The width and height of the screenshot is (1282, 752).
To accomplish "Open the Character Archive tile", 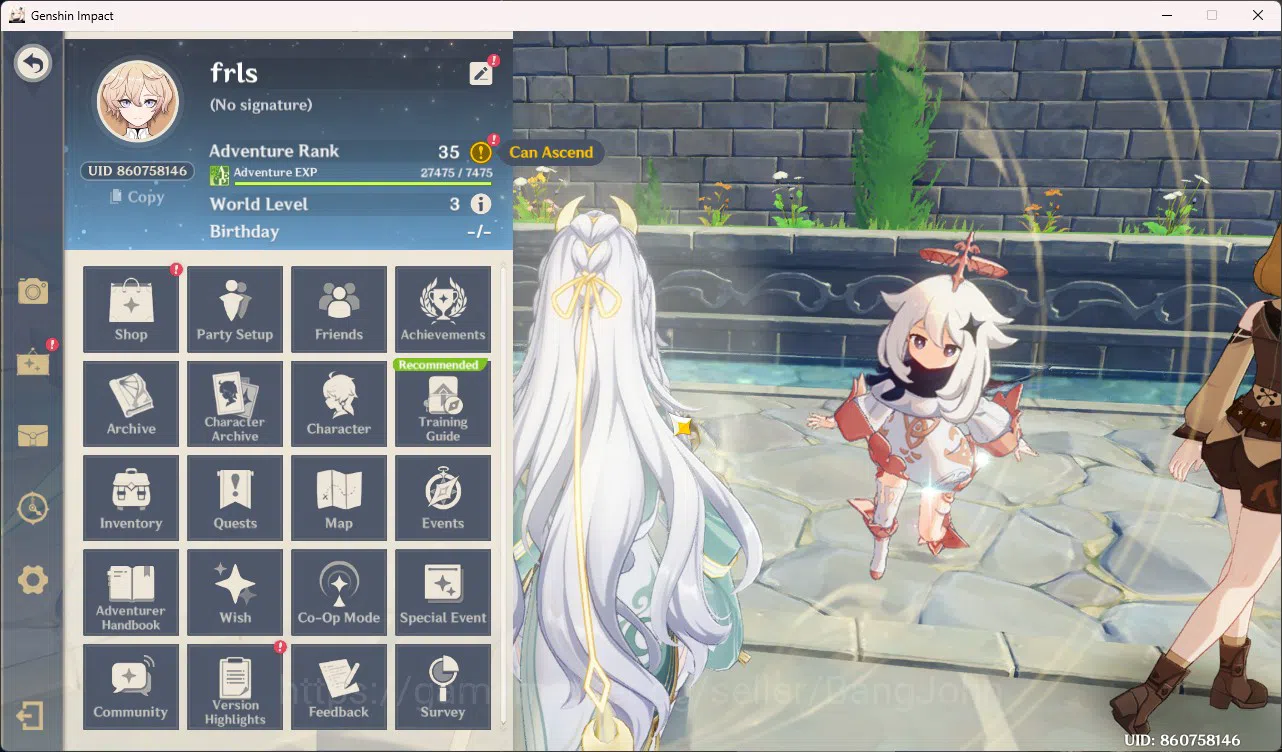I will (x=235, y=404).
